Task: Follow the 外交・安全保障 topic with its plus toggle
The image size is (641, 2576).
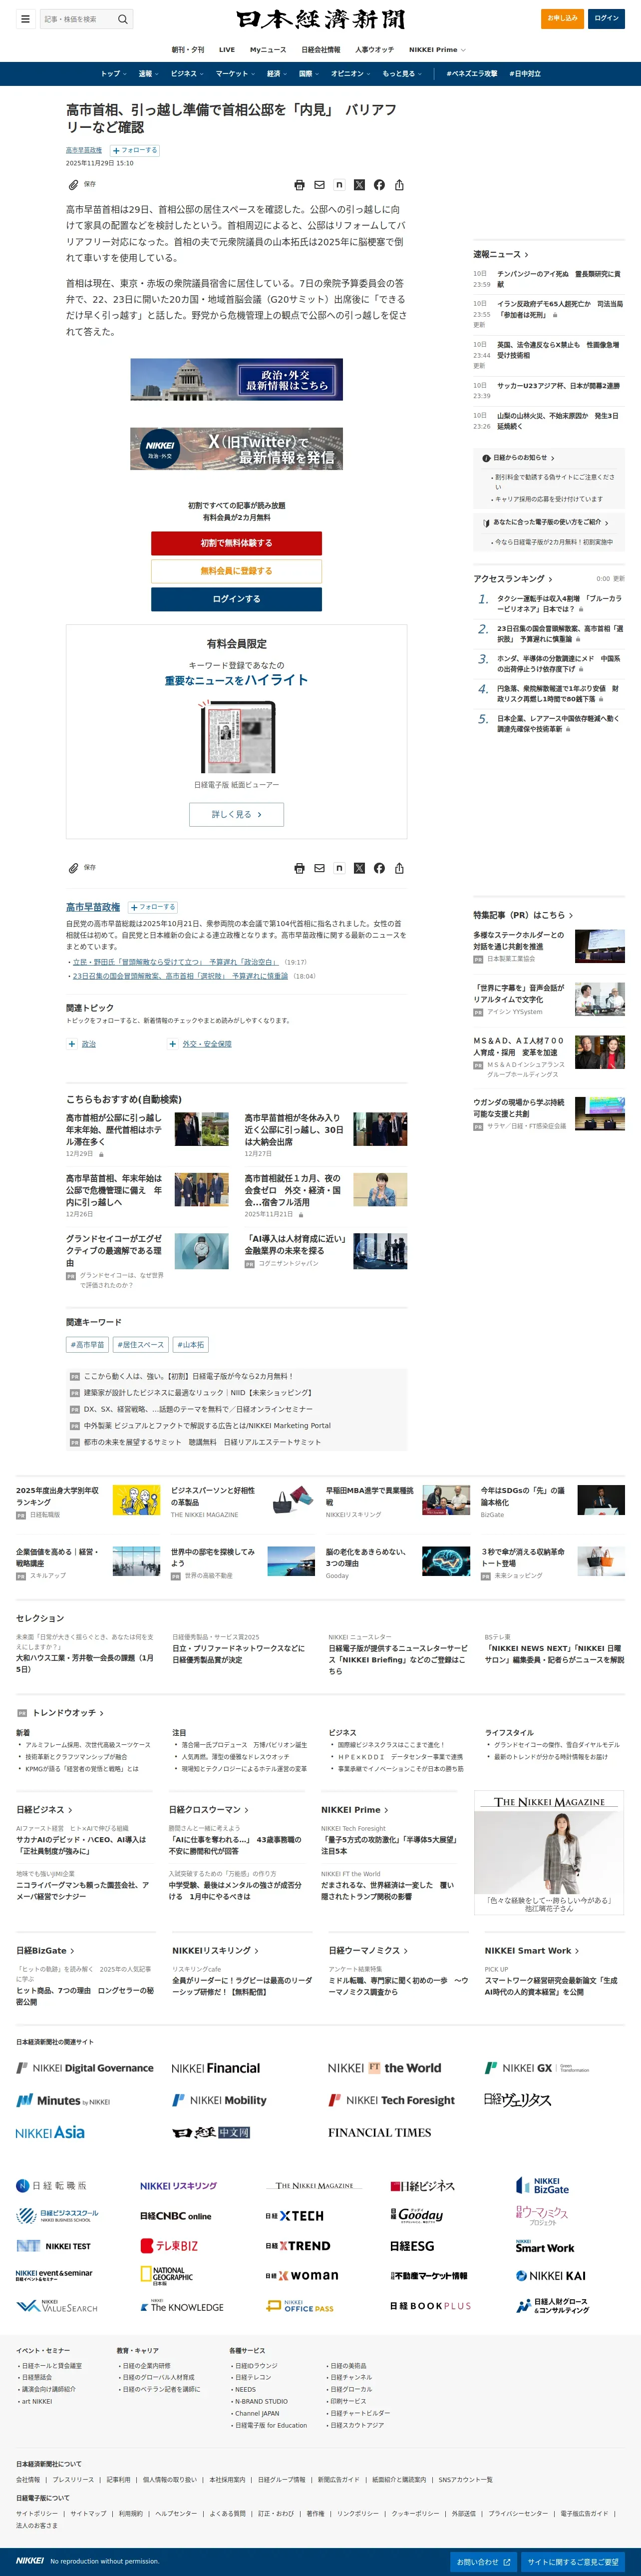Action: 172,1044
